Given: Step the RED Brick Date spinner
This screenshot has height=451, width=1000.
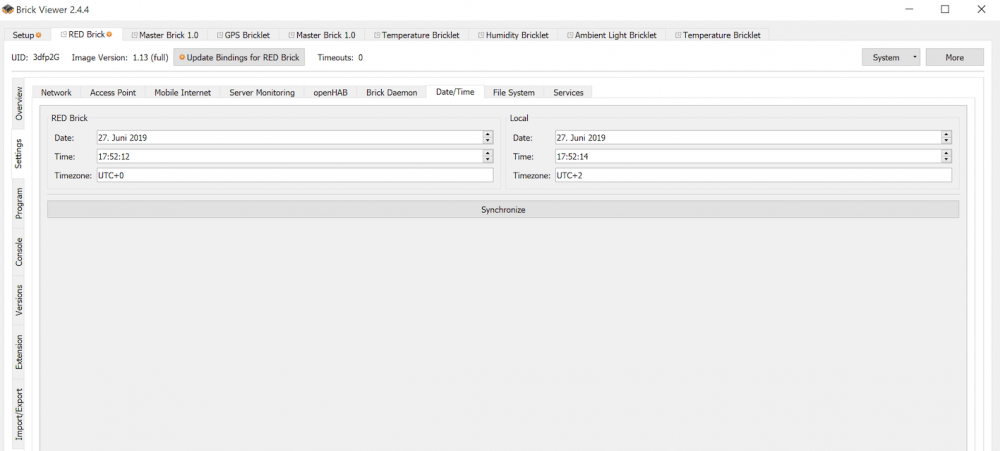Looking at the screenshot, I should pyautogui.click(x=488, y=138).
